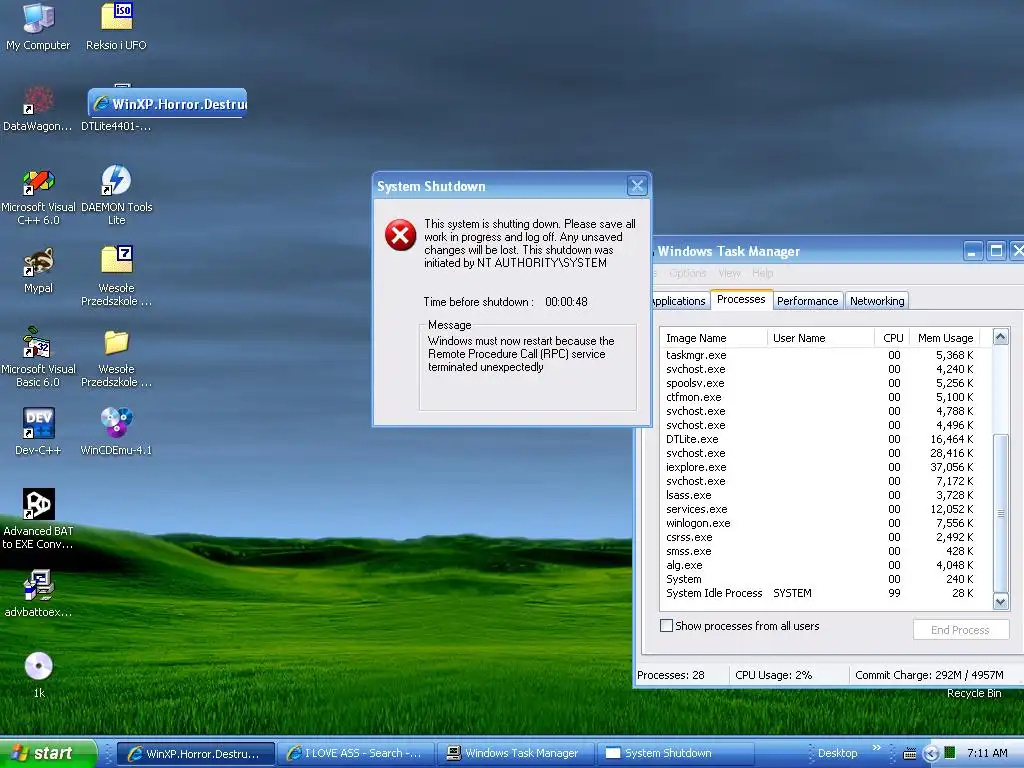Open the Reksio i UFO iso file

(116, 17)
